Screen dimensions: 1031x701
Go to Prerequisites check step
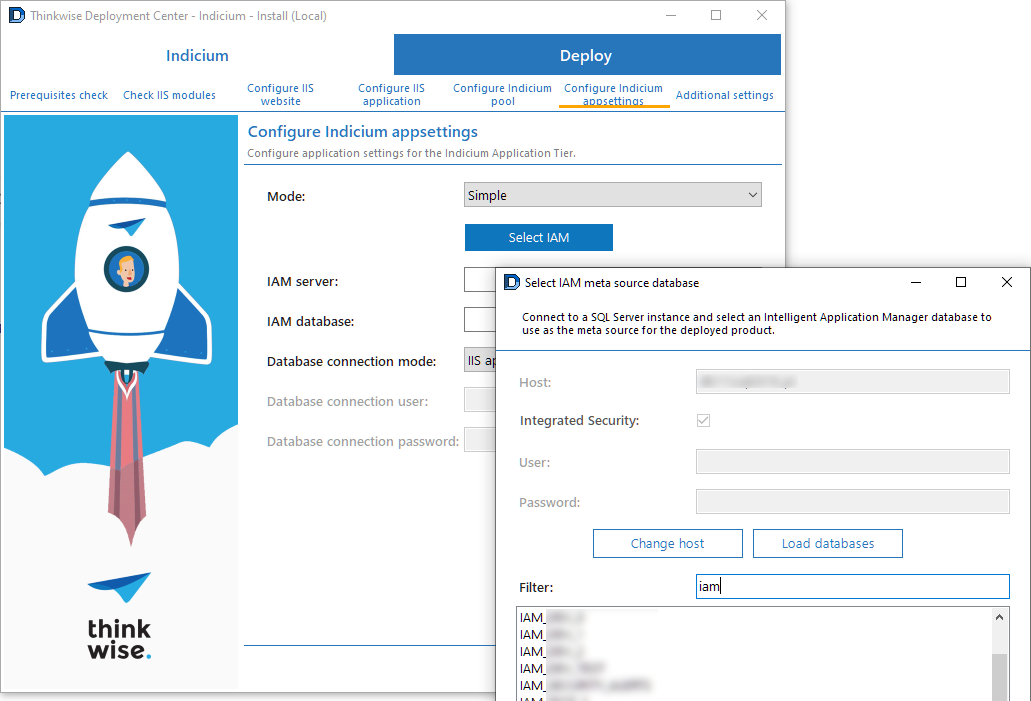click(x=59, y=95)
